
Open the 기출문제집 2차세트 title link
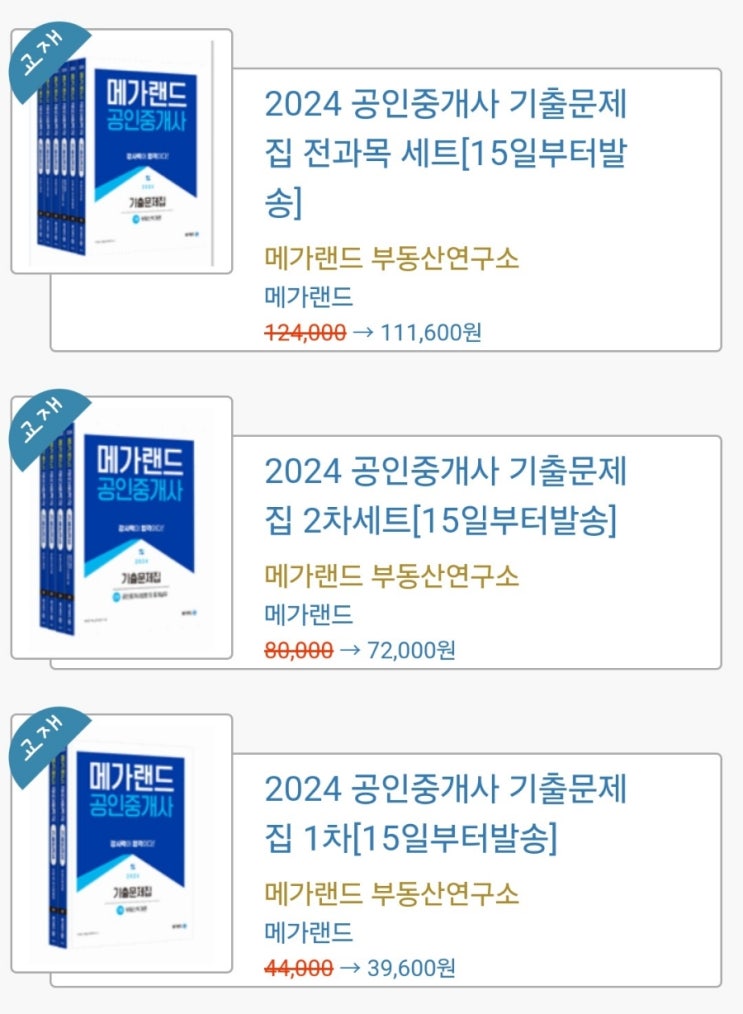pyautogui.click(x=446, y=495)
